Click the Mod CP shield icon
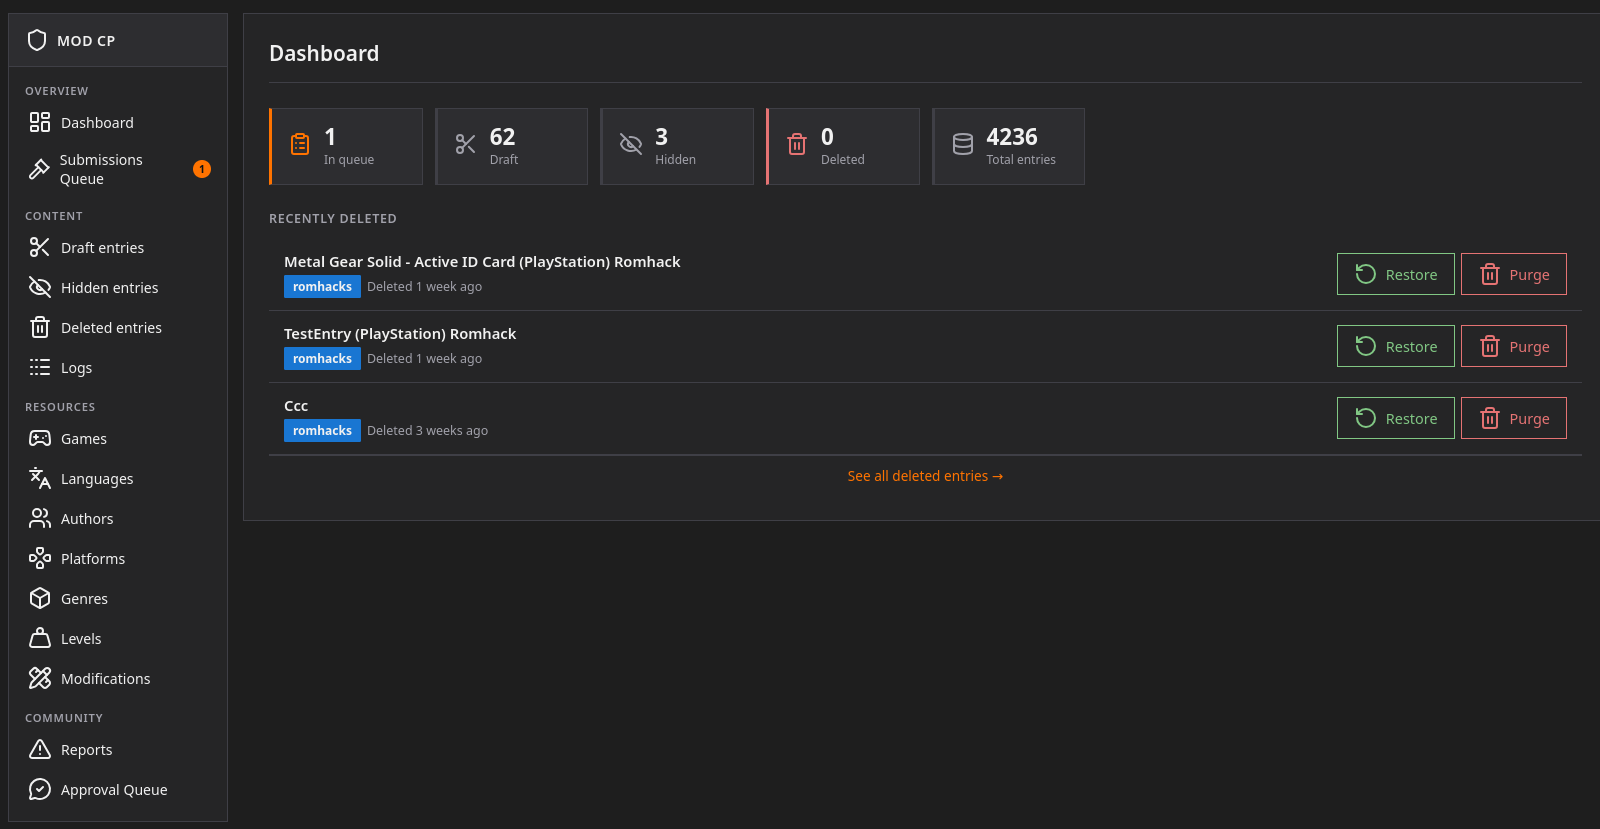The width and height of the screenshot is (1600, 829). (37, 40)
